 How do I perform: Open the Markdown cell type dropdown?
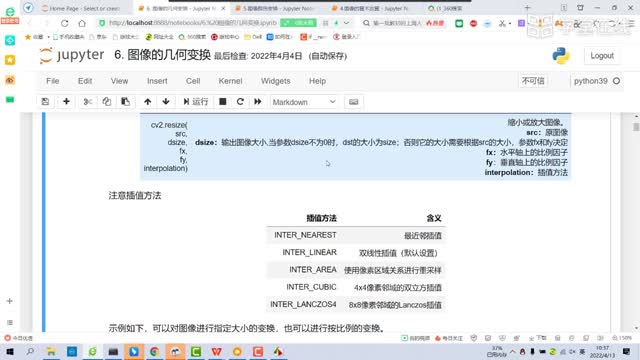click(304, 102)
